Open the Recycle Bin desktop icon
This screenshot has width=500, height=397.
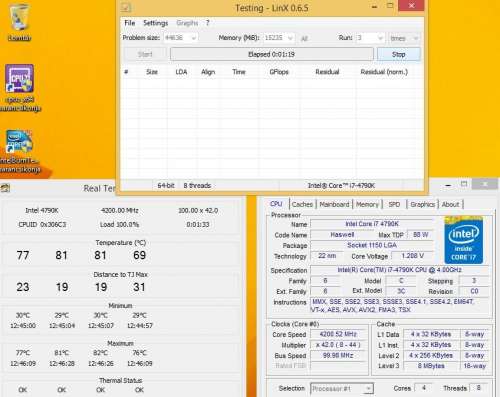pos(20,22)
